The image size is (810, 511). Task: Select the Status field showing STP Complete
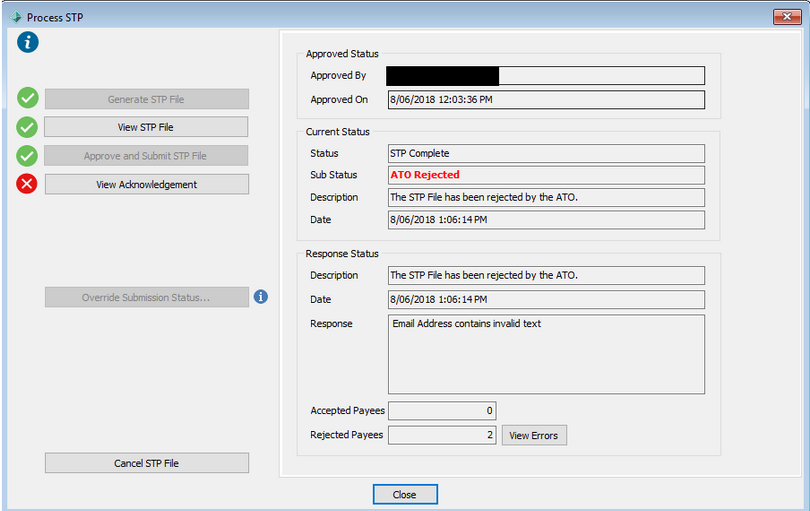(546, 153)
